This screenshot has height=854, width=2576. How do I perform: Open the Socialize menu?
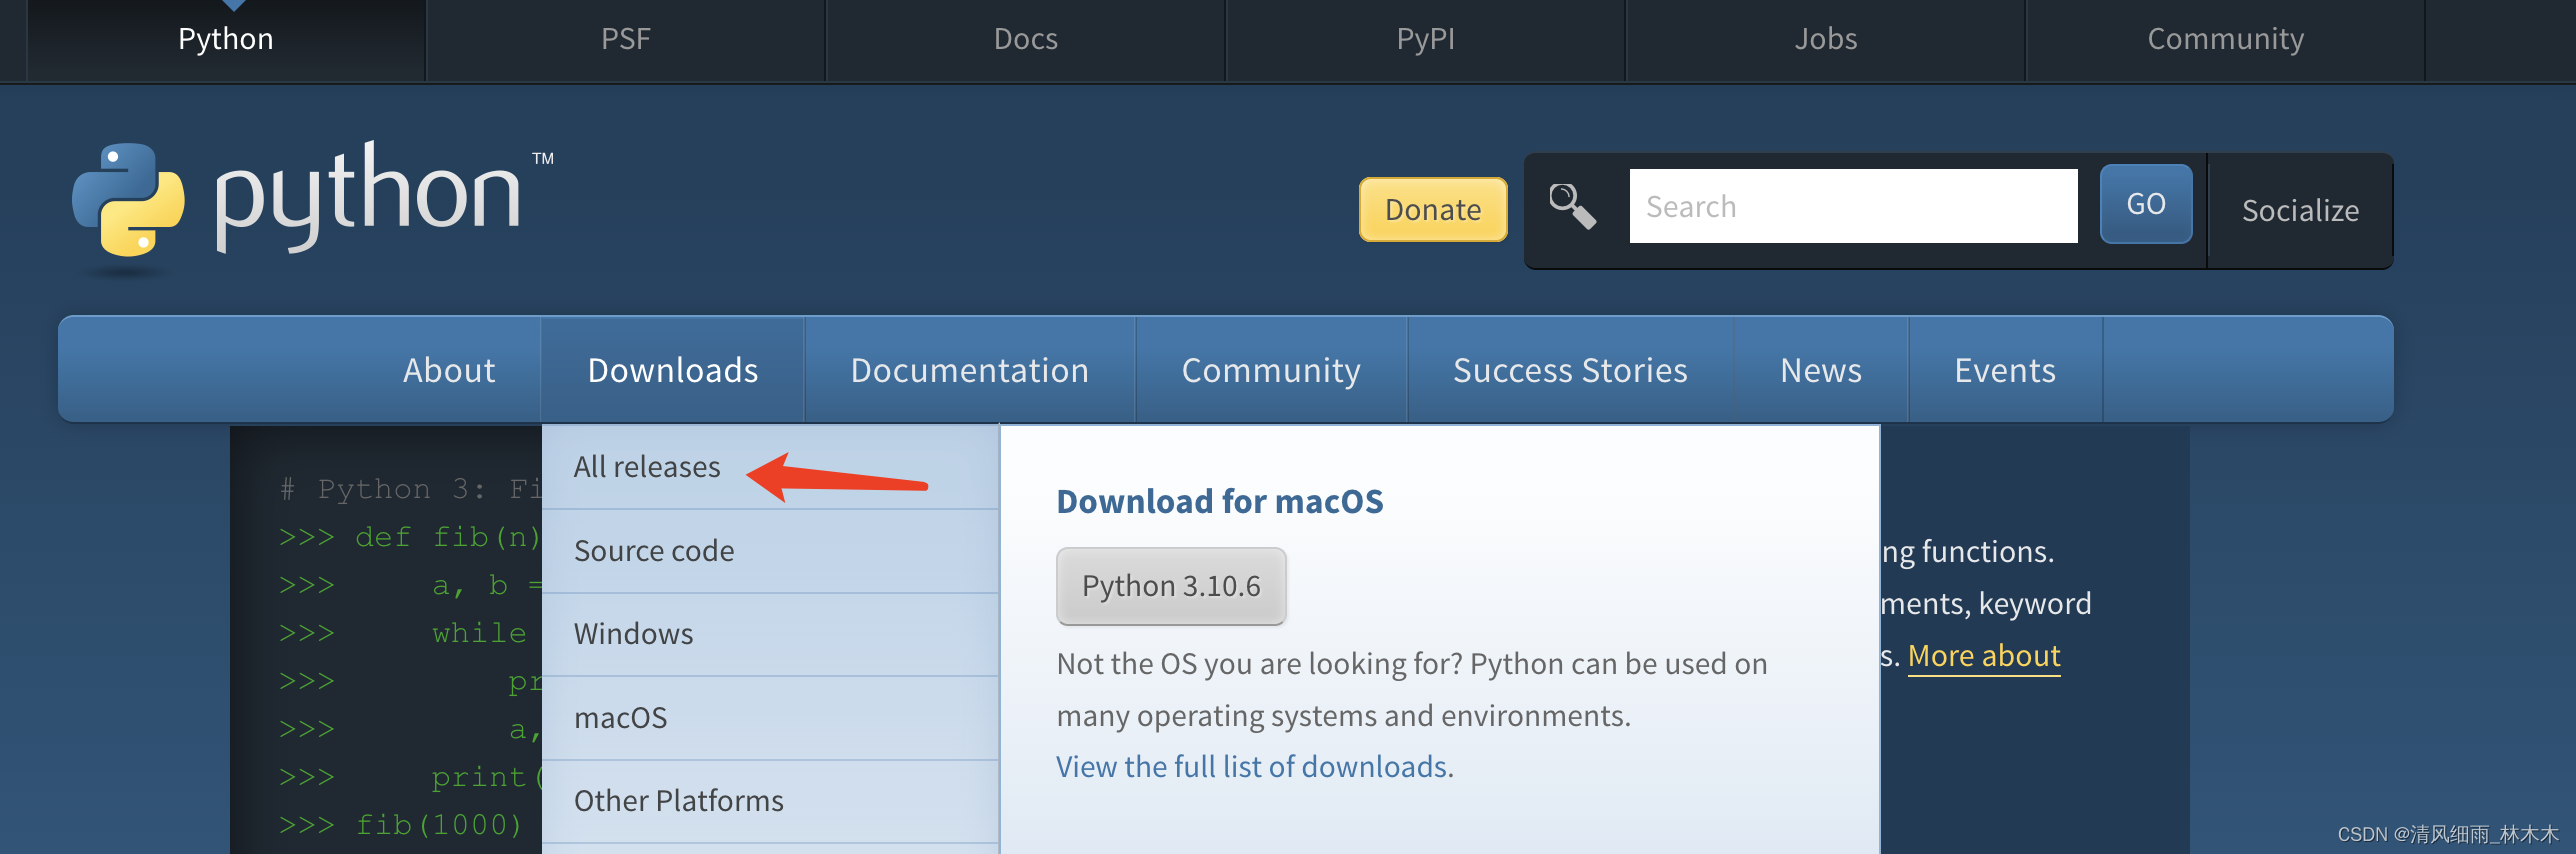pos(2299,211)
